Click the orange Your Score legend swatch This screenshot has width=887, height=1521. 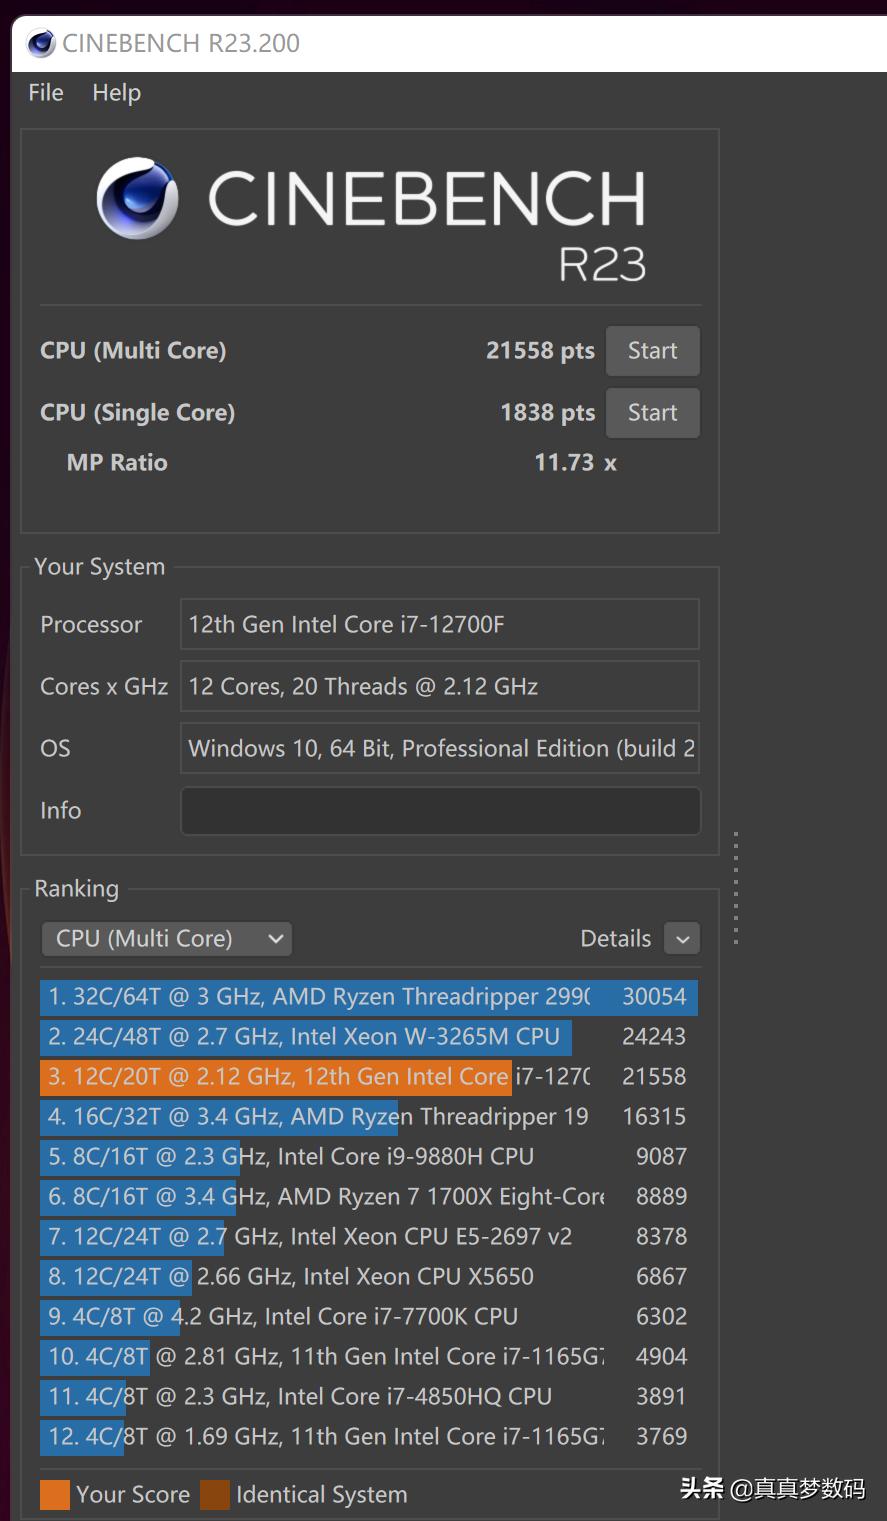55,1495
